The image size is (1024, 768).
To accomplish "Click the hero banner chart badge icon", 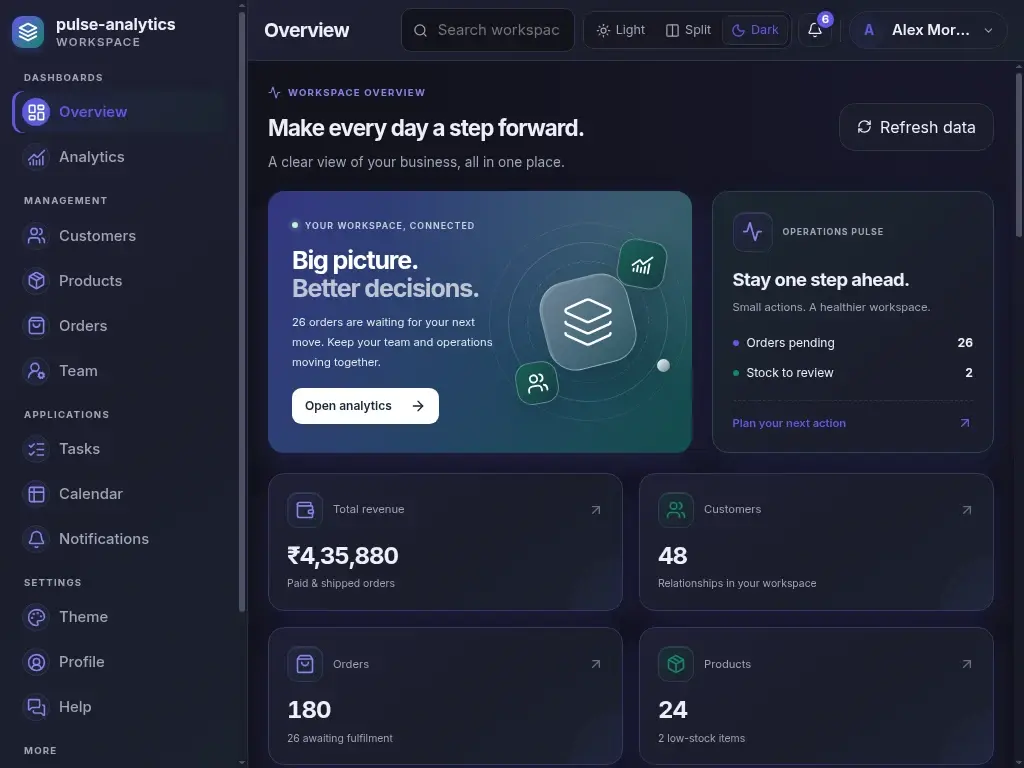I will [642, 264].
